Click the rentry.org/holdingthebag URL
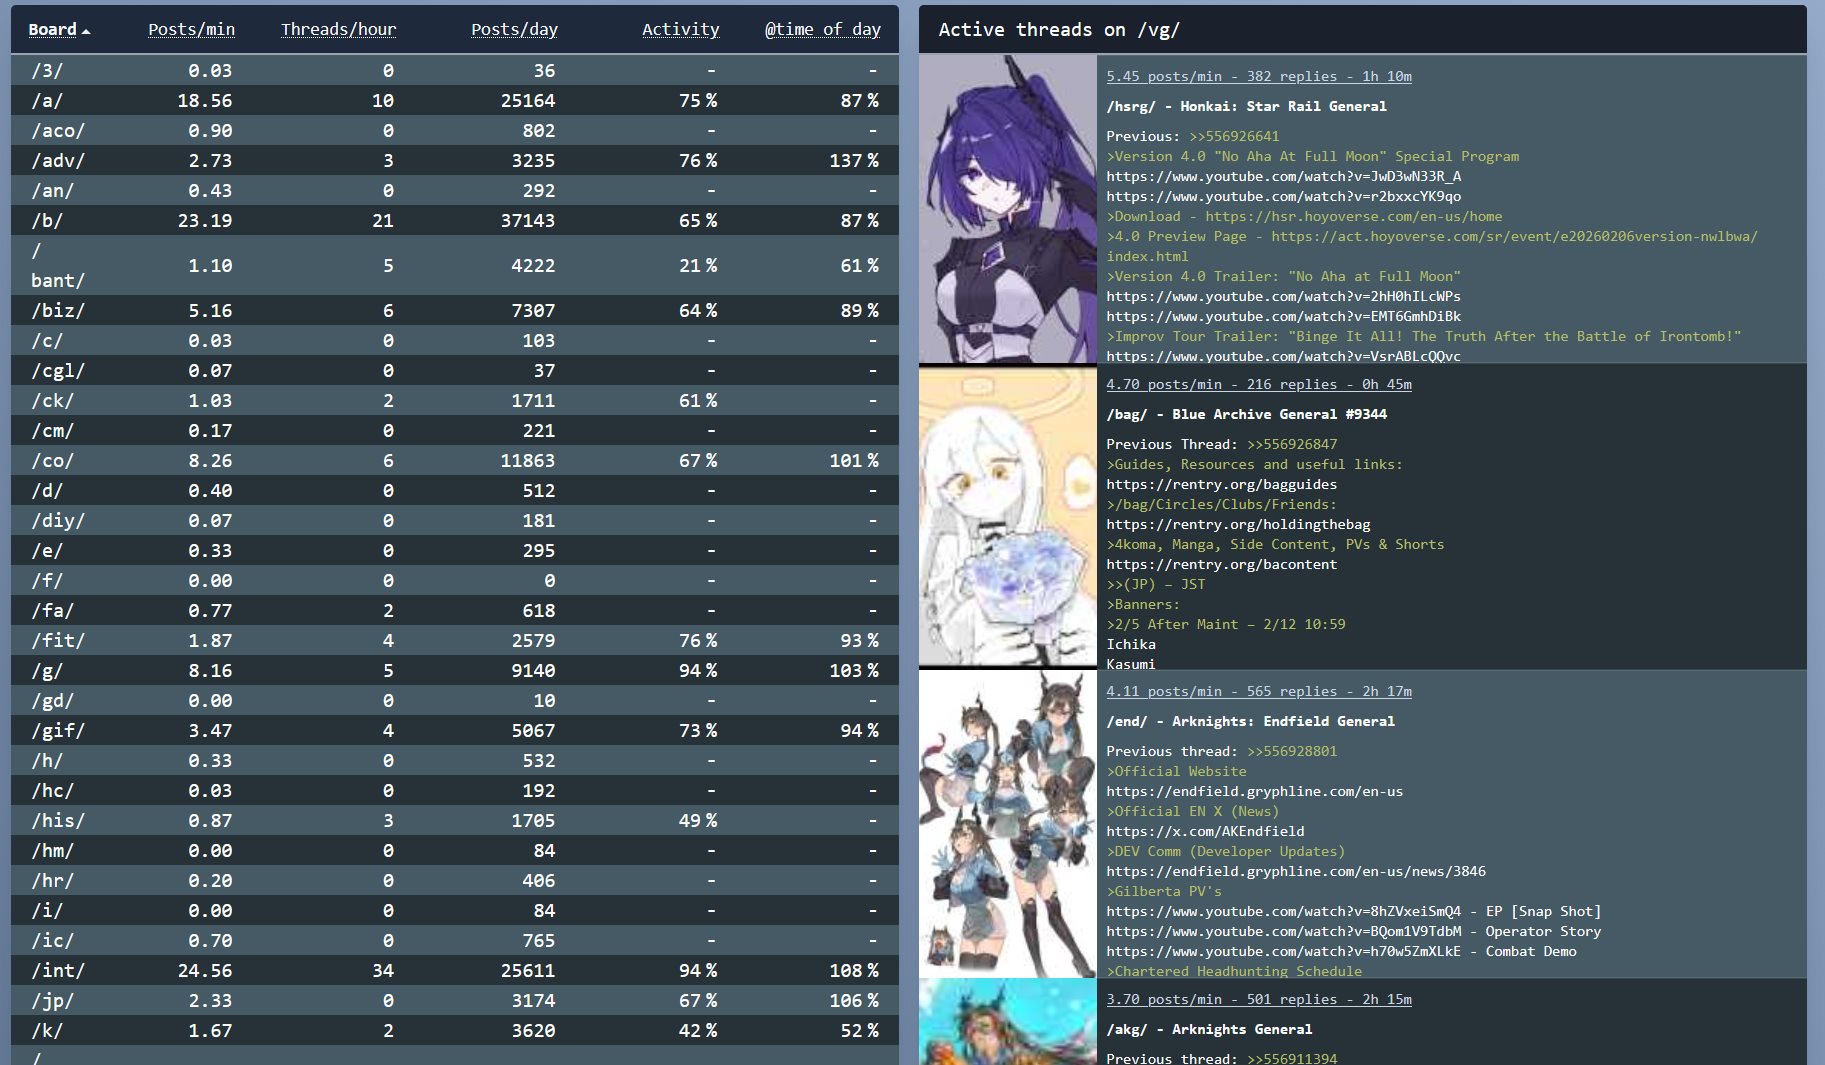The height and width of the screenshot is (1065, 1825). click(x=1238, y=524)
